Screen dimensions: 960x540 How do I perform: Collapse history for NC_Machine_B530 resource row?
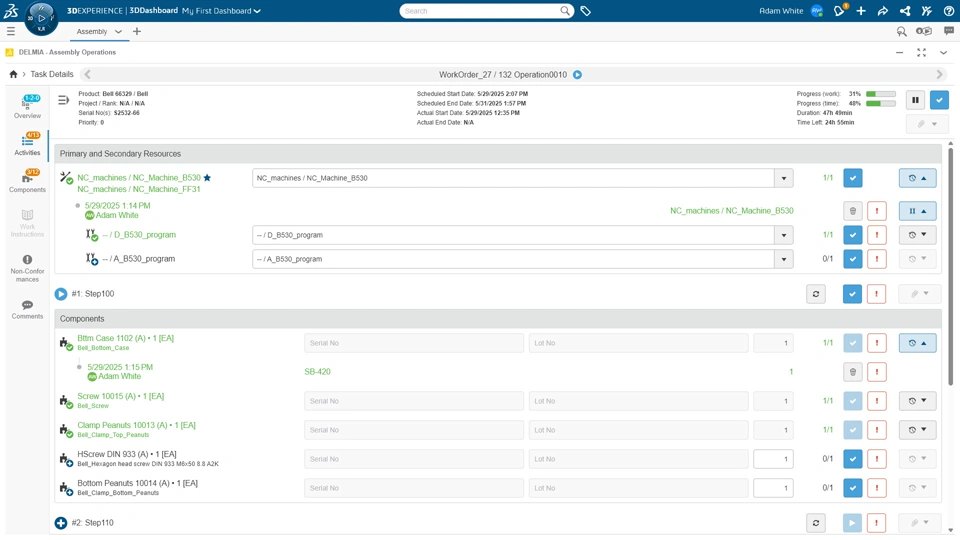click(917, 178)
